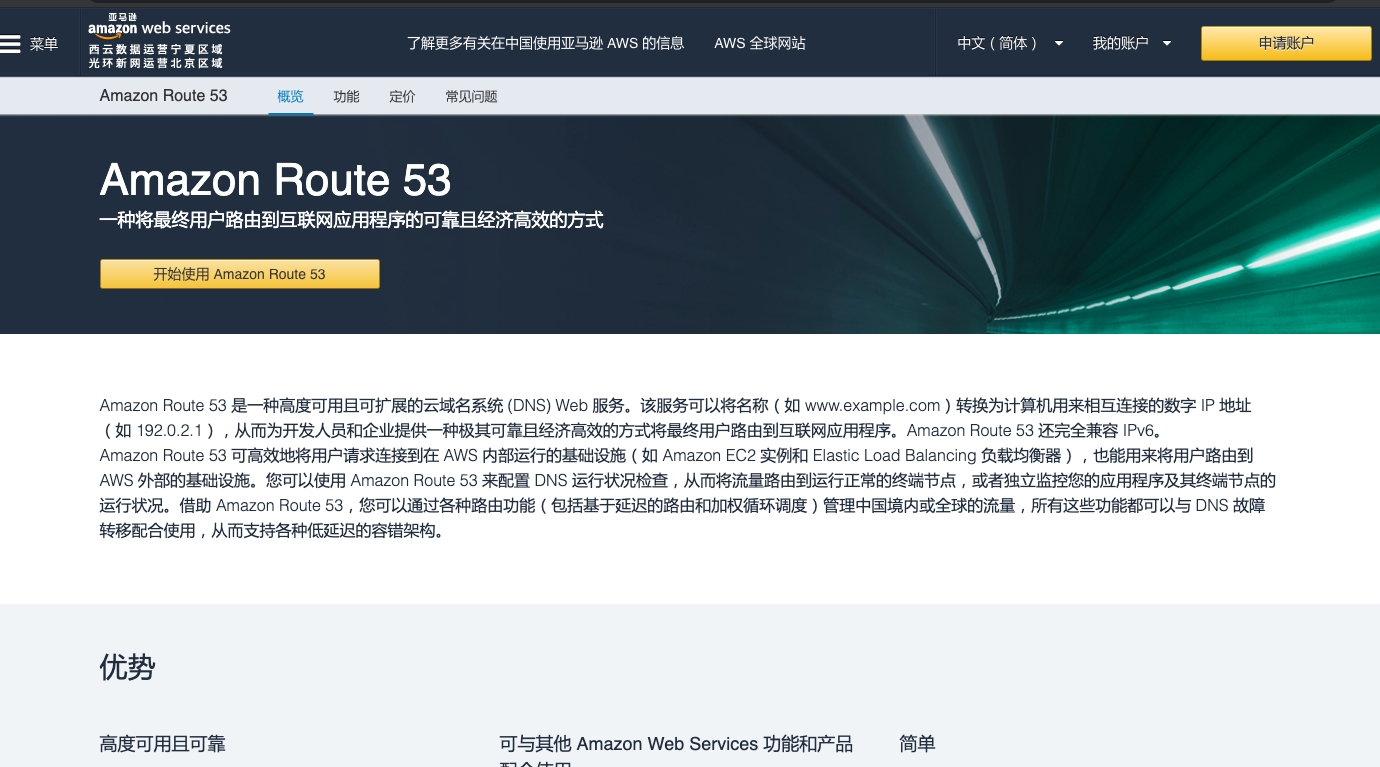This screenshot has height=767, width=1380.
Task: Click 西云数据运营宁夏区域 text under logo
Action: (155, 49)
